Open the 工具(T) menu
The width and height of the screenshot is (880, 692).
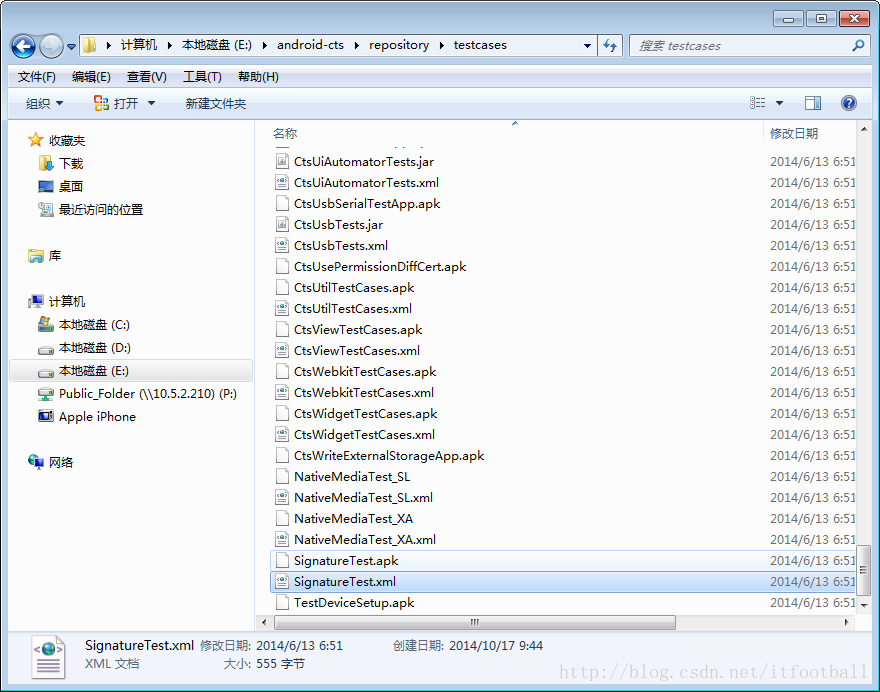(x=202, y=77)
